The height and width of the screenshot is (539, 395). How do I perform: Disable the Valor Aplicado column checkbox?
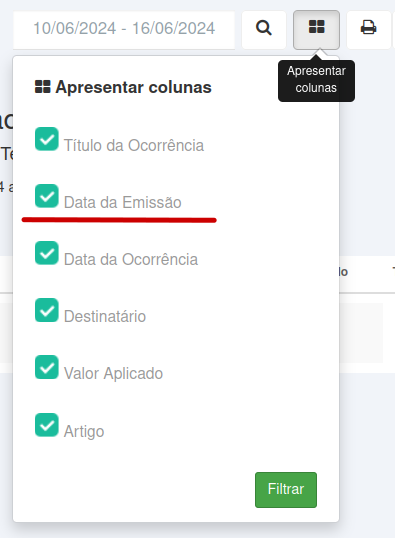pos(47,367)
